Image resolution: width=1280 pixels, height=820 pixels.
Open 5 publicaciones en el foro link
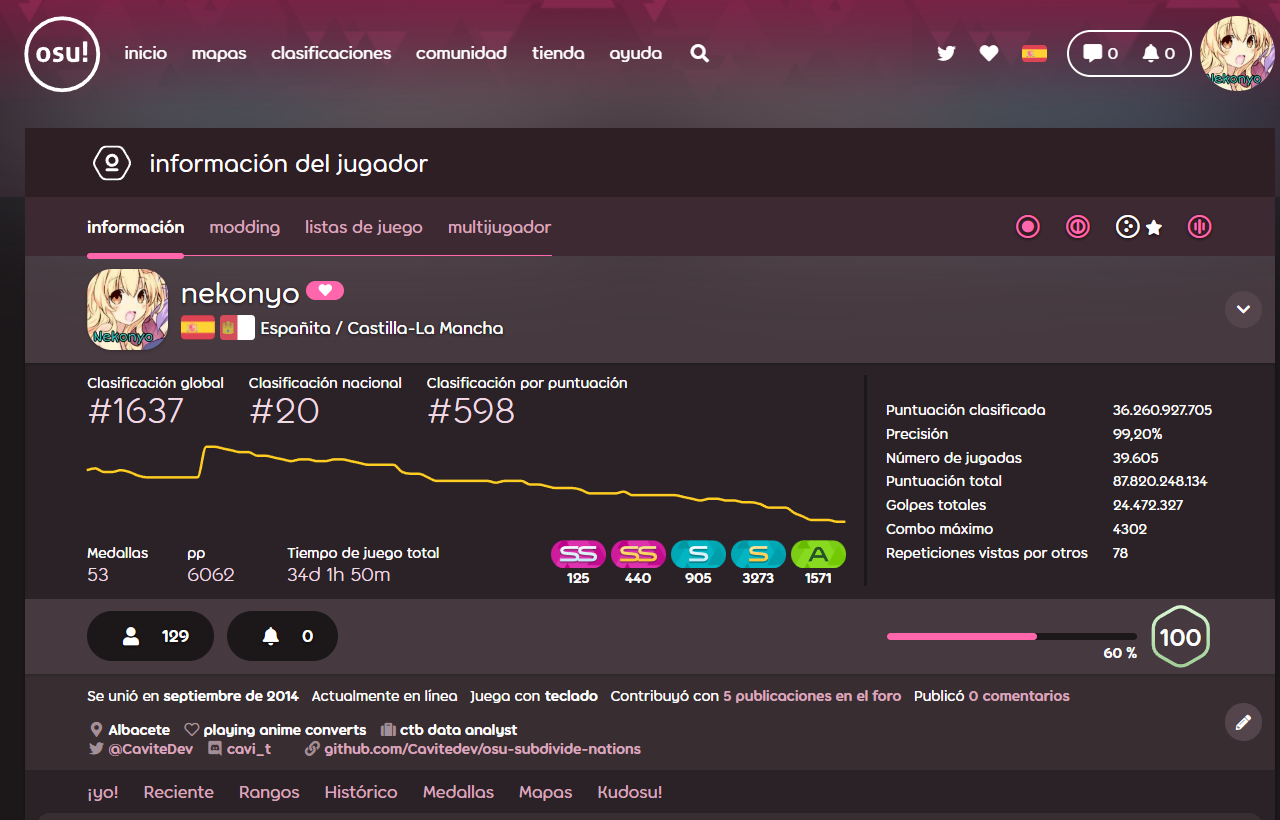812,696
